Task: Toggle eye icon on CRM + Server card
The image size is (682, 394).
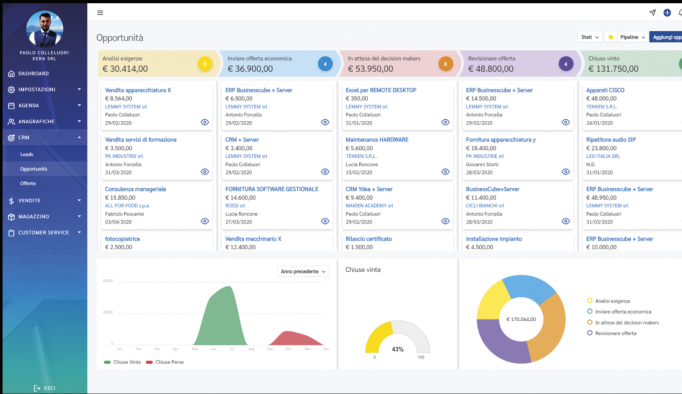Action: 325,172
